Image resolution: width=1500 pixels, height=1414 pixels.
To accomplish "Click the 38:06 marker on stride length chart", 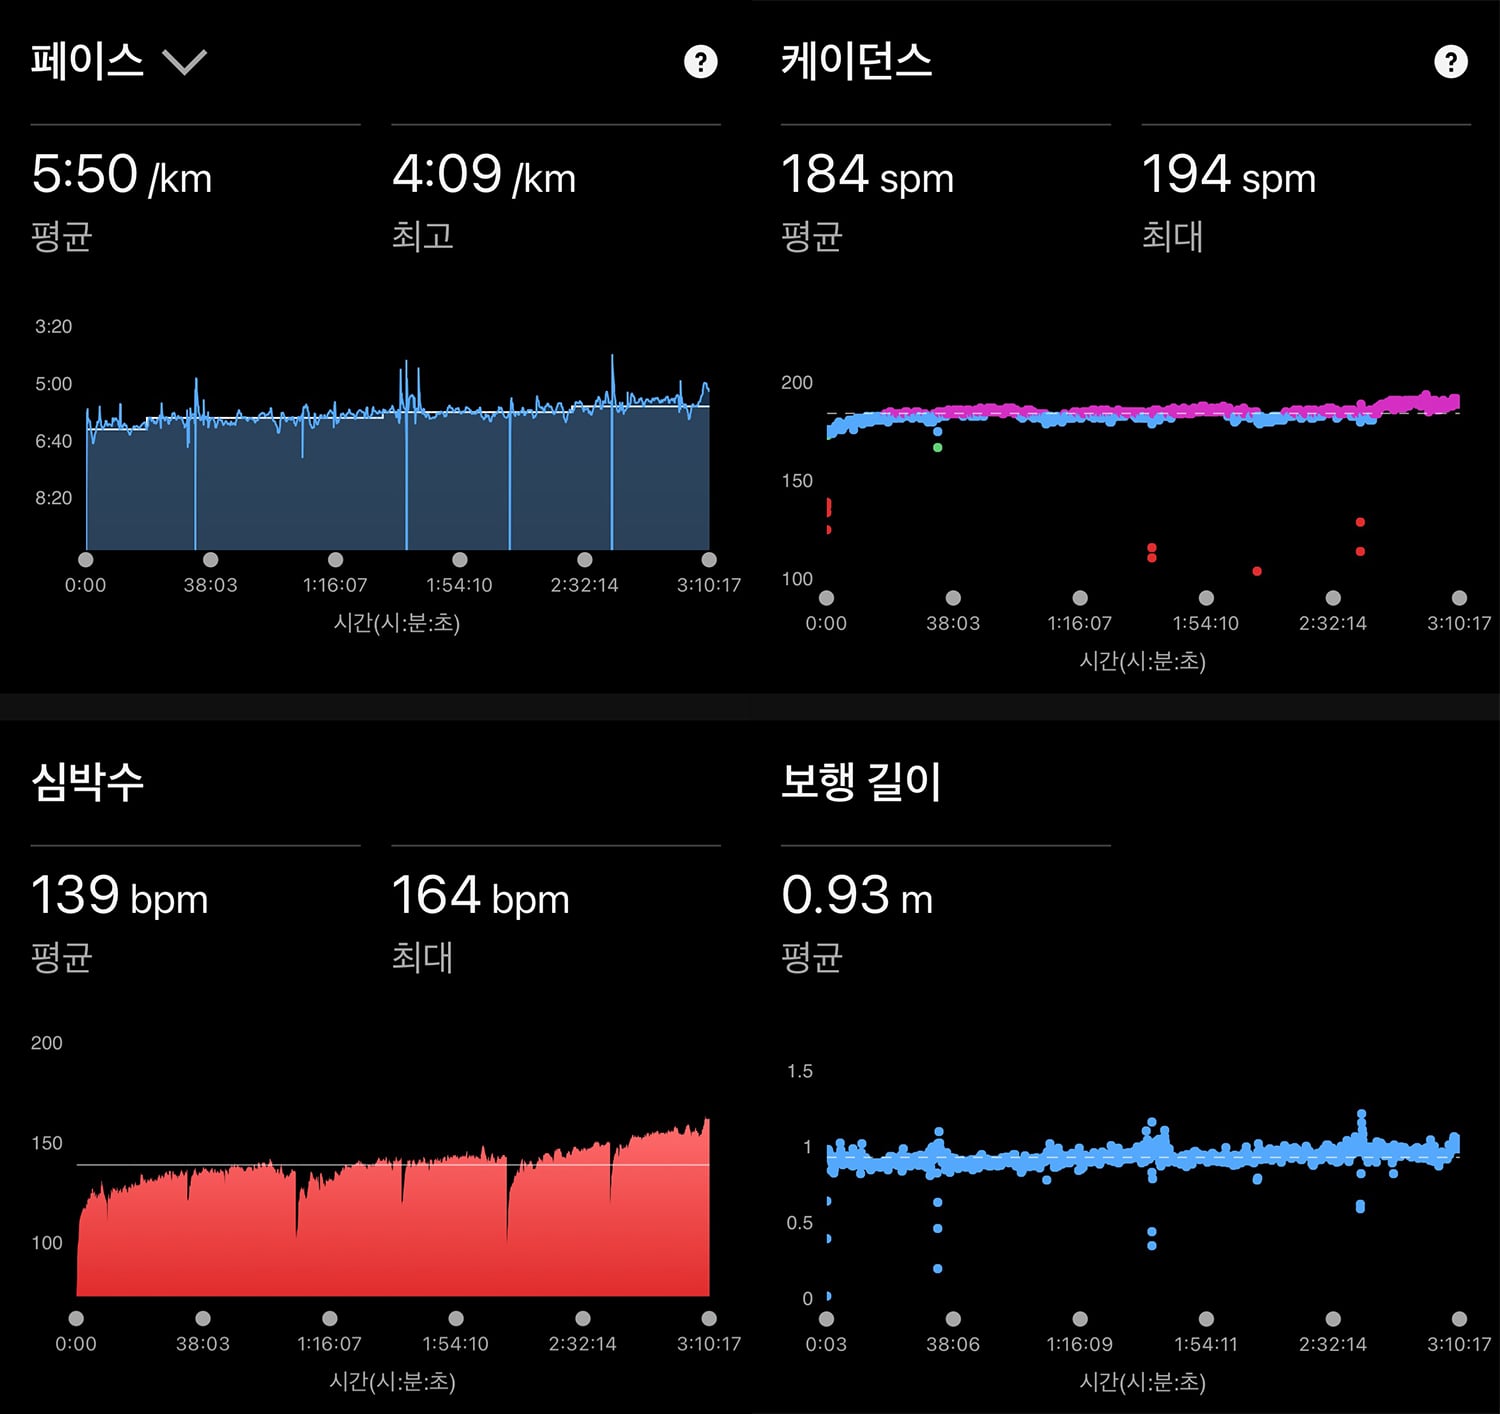I will click(x=953, y=1318).
